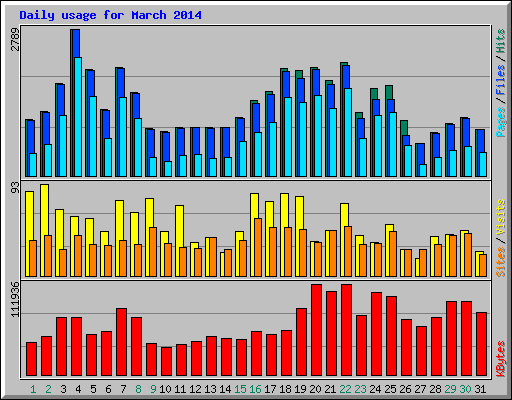Click day label 11 on the axis
Screen dimensions: 512x400
coord(180,389)
